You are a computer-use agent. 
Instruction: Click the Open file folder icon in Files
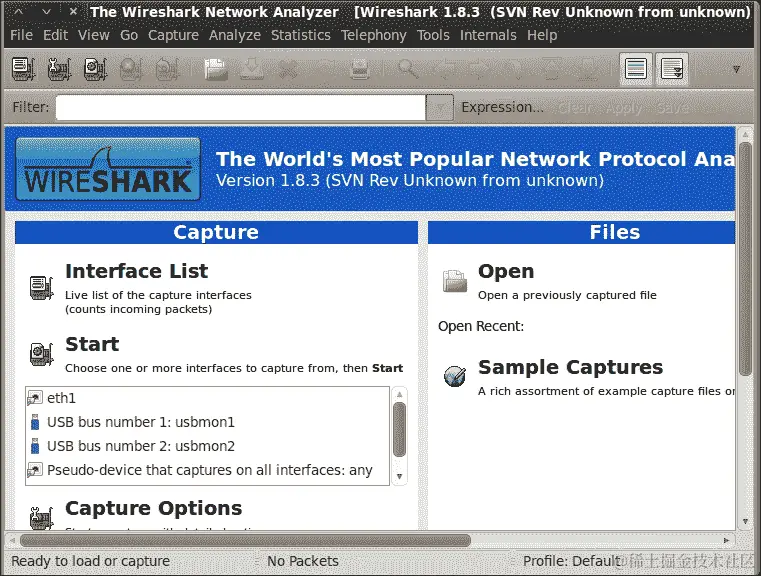click(x=455, y=281)
